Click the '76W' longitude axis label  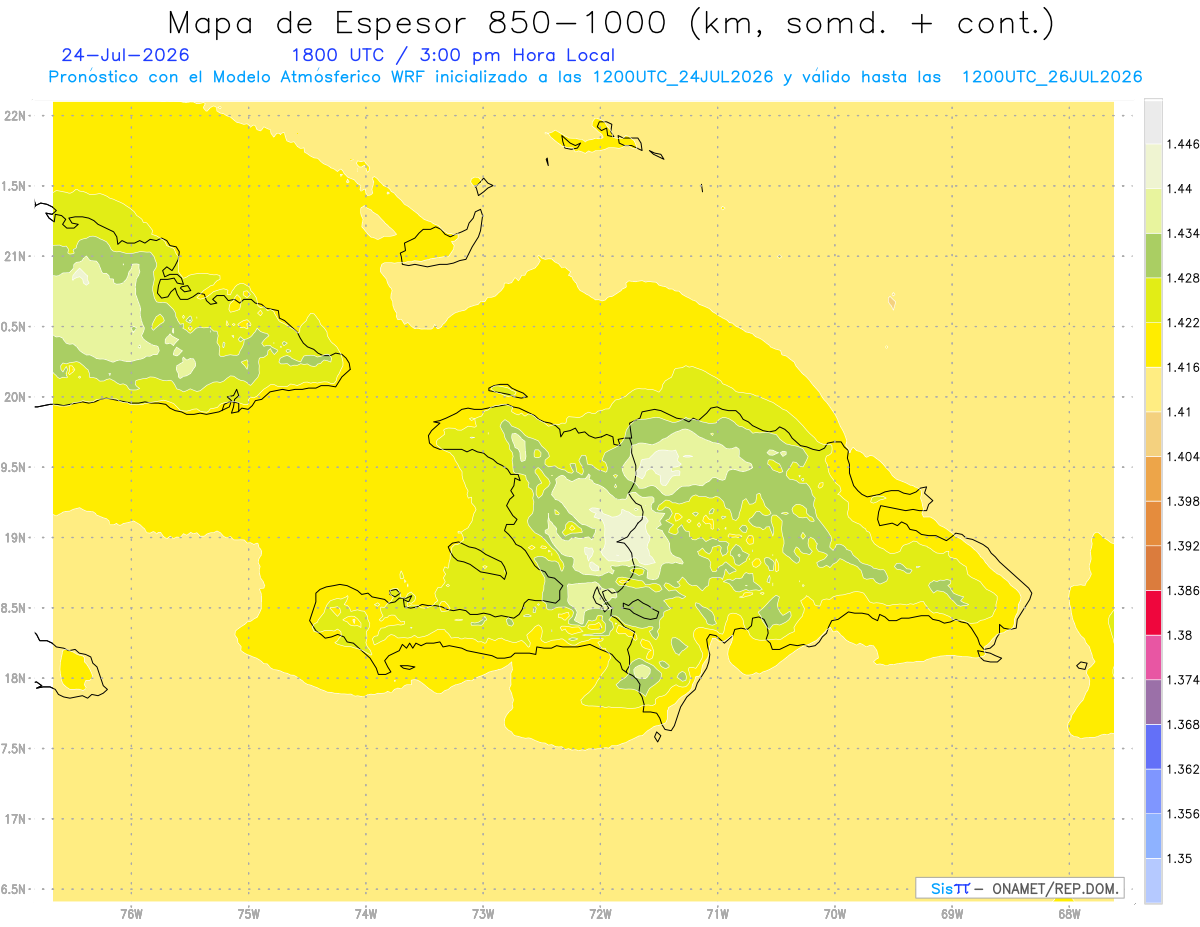point(131,914)
